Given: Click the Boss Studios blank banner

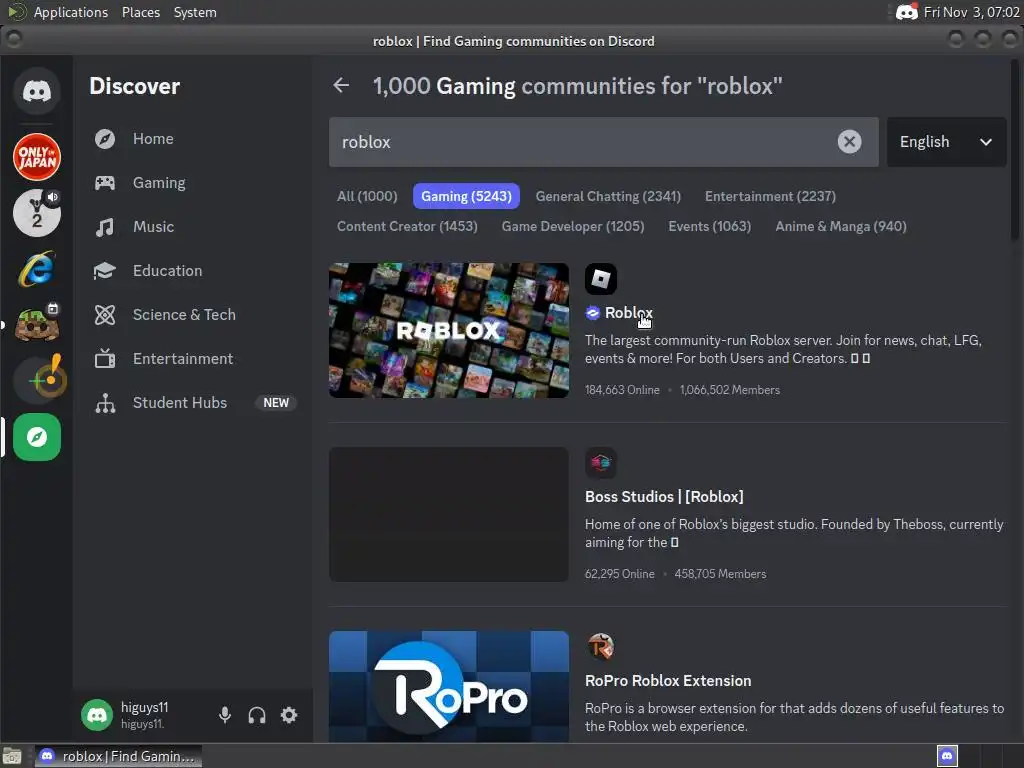Looking at the screenshot, I should tap(449, 515).
